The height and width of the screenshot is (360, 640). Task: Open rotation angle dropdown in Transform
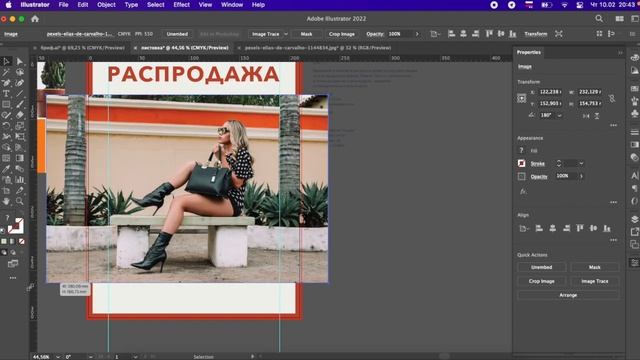pyautogui.click(x=560, y=116)
